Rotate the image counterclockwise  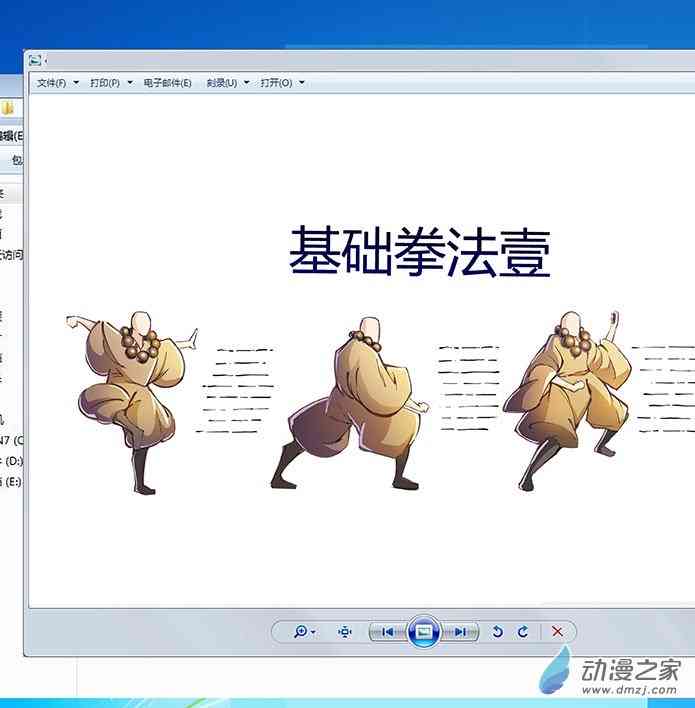click(498, 632)
